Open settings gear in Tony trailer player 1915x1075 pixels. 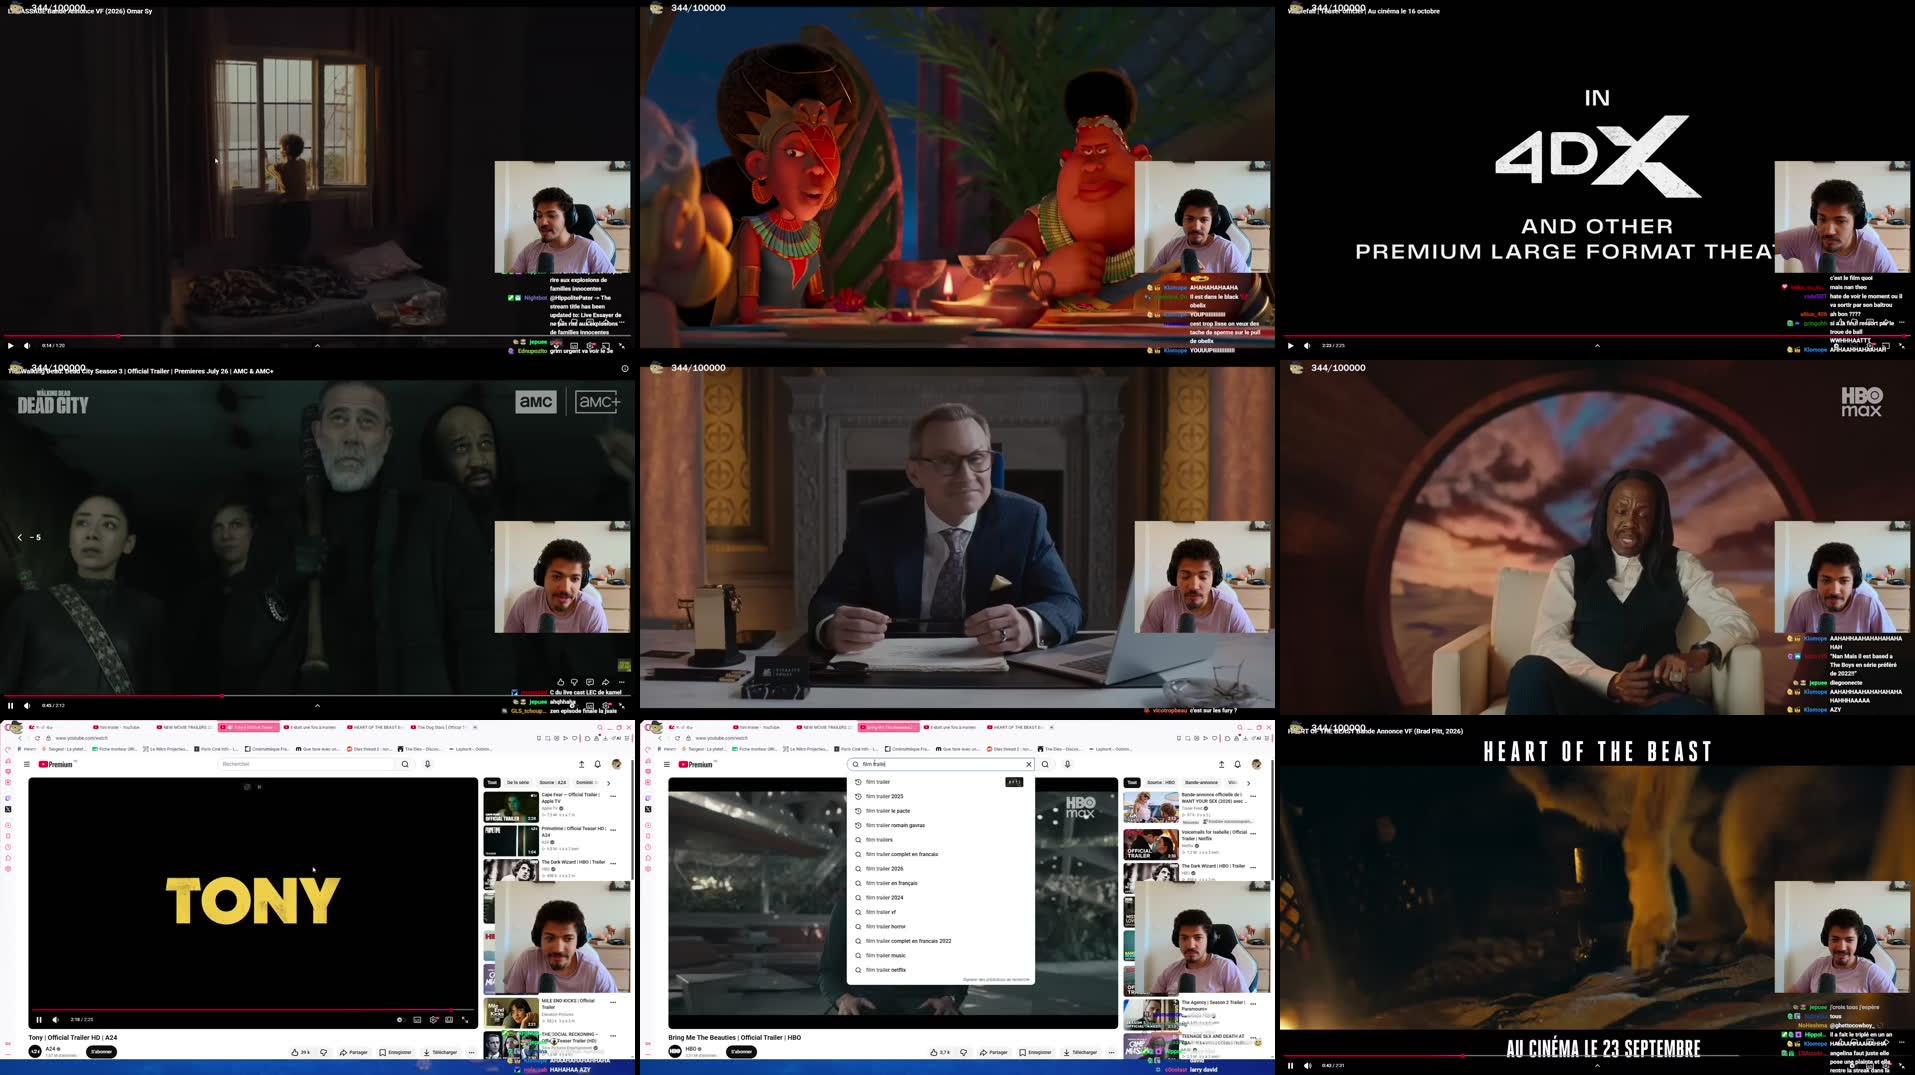click(x=433, y=1020)
